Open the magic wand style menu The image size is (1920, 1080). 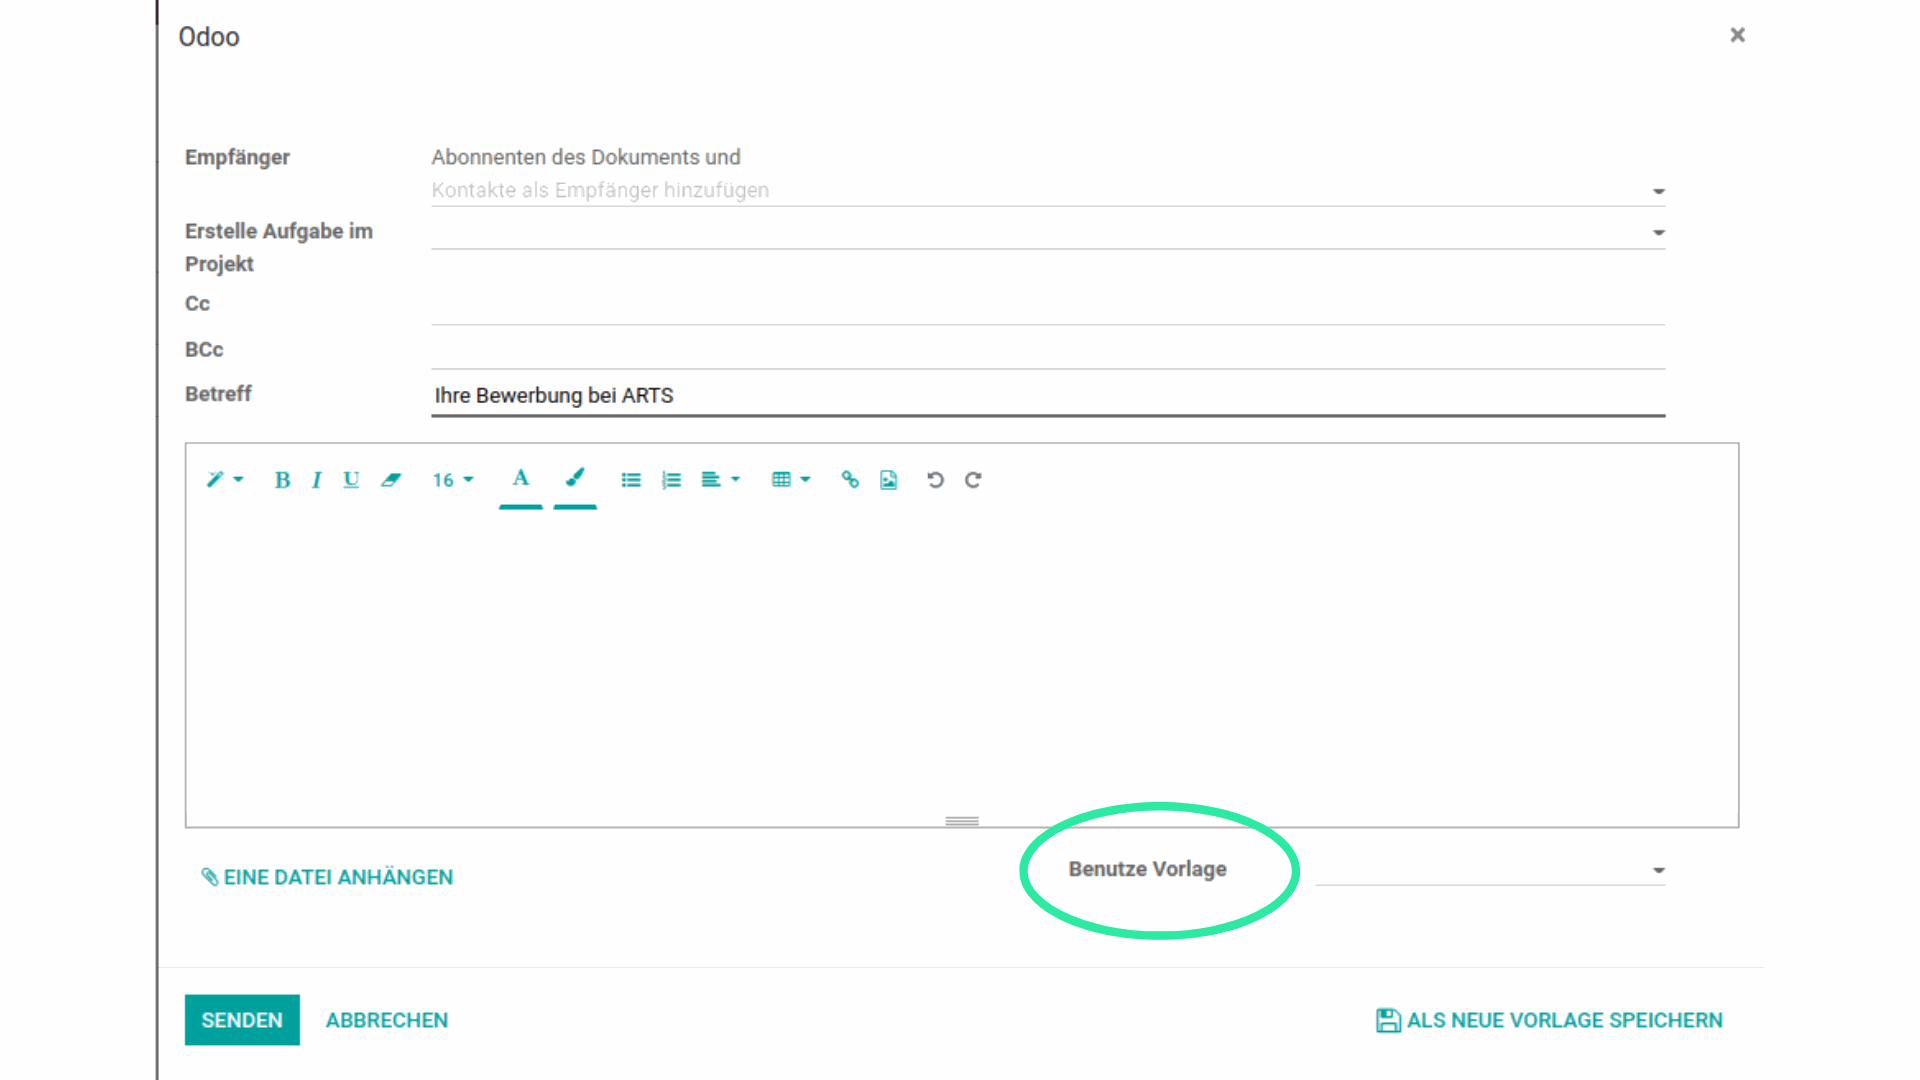point(224,480)
